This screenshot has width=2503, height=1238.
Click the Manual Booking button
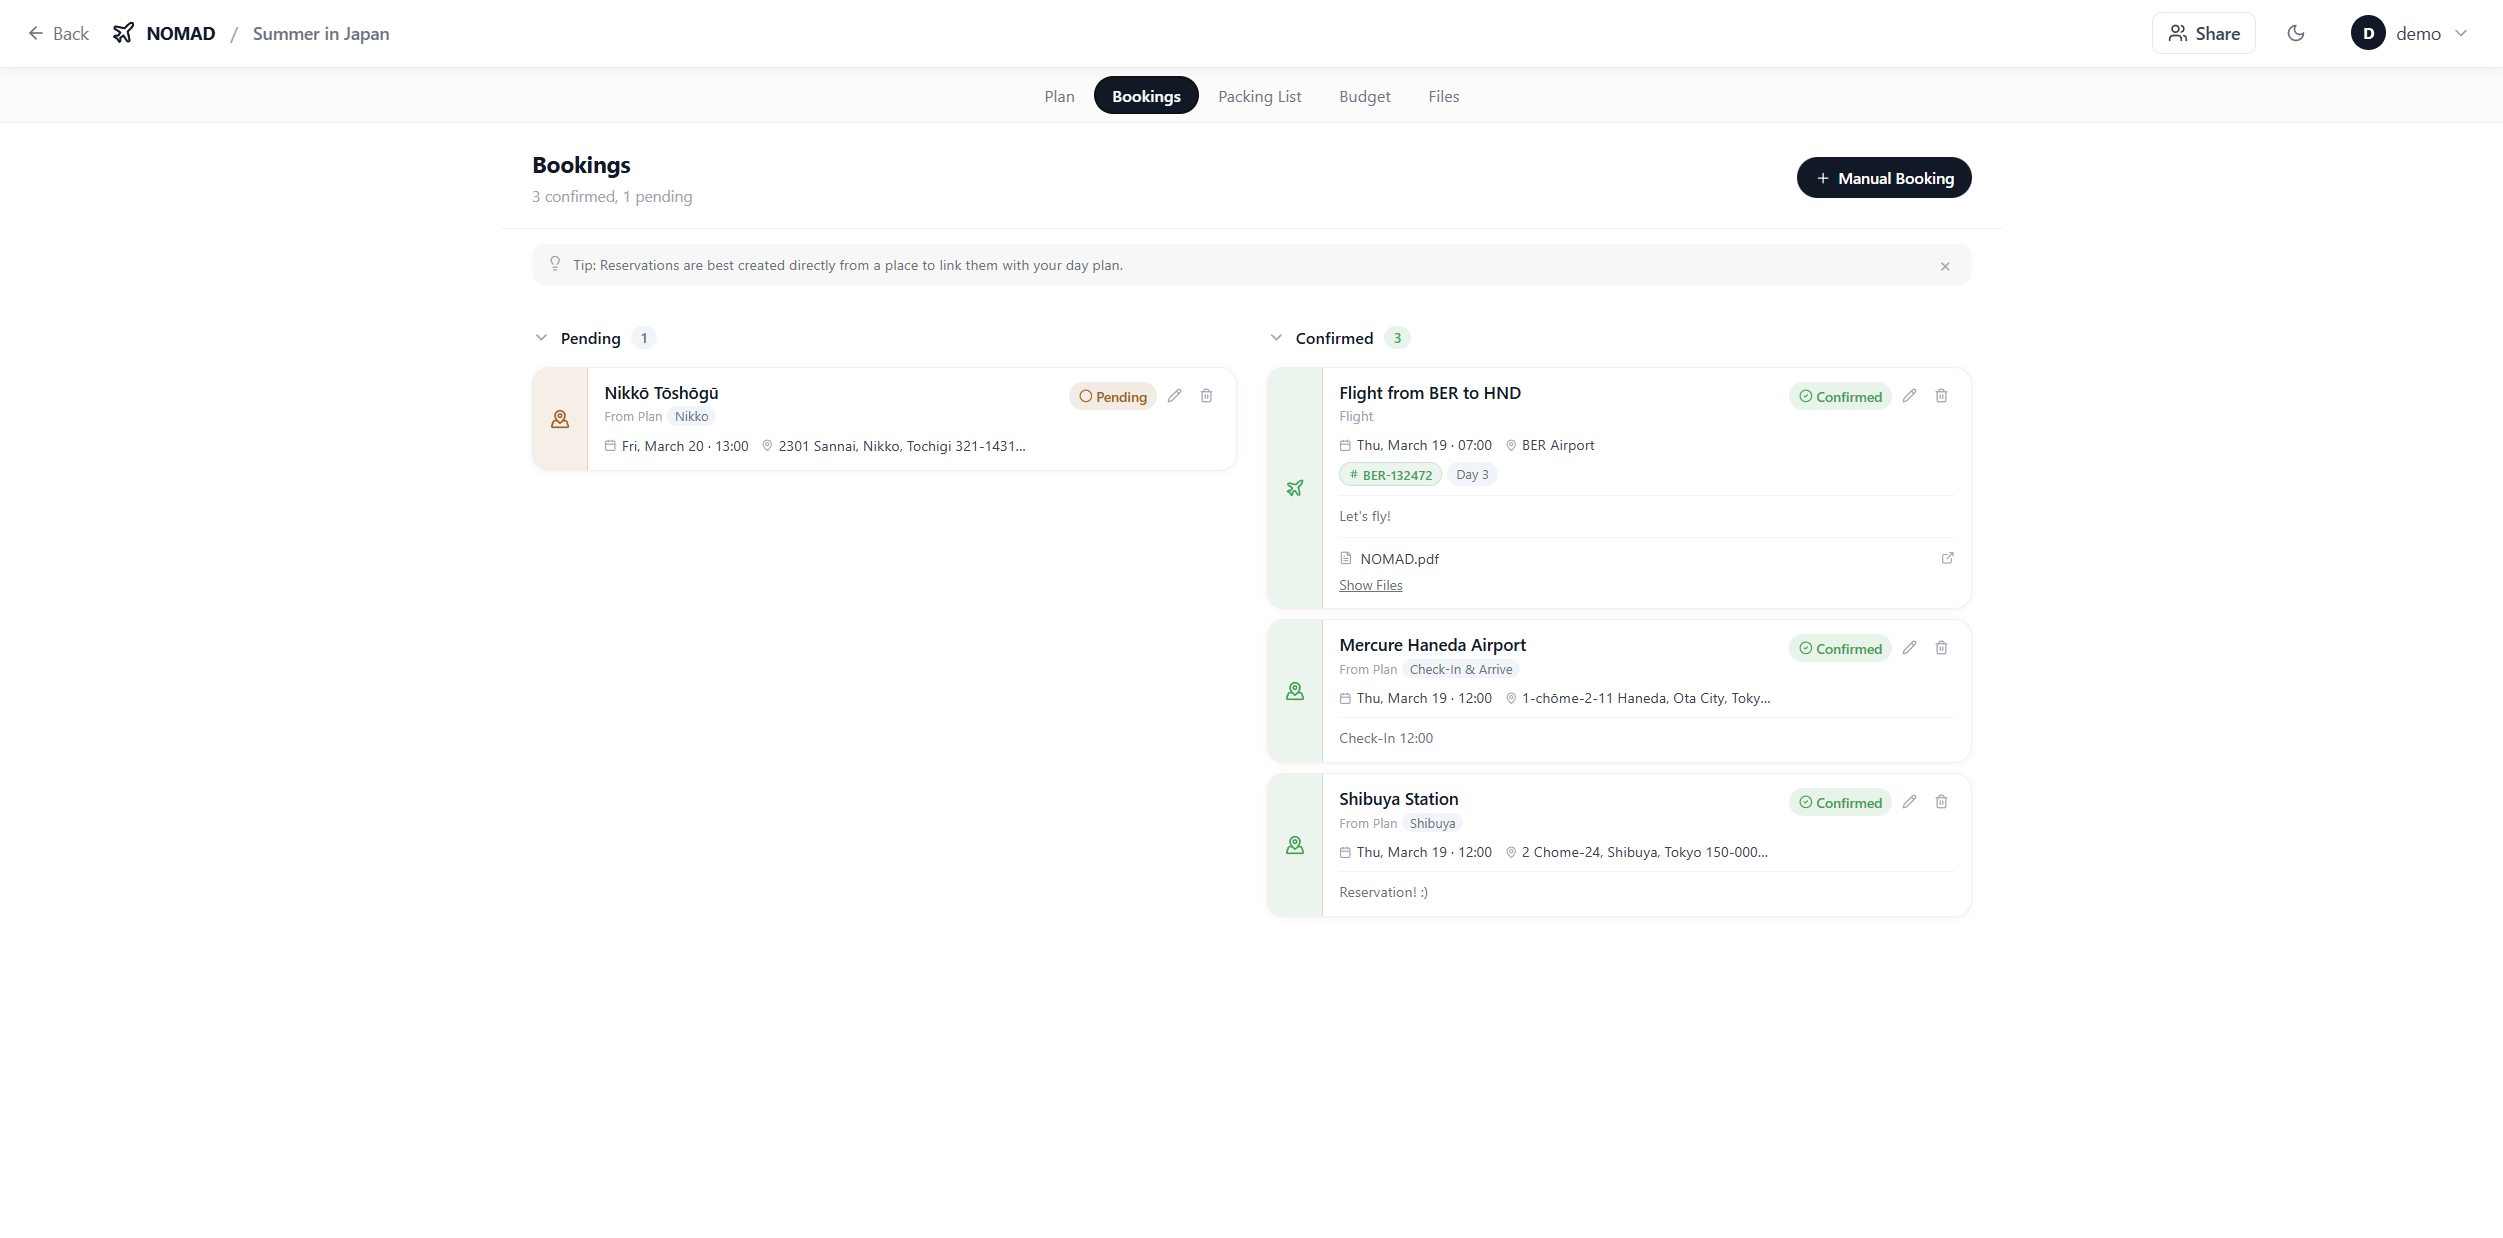1883,178
